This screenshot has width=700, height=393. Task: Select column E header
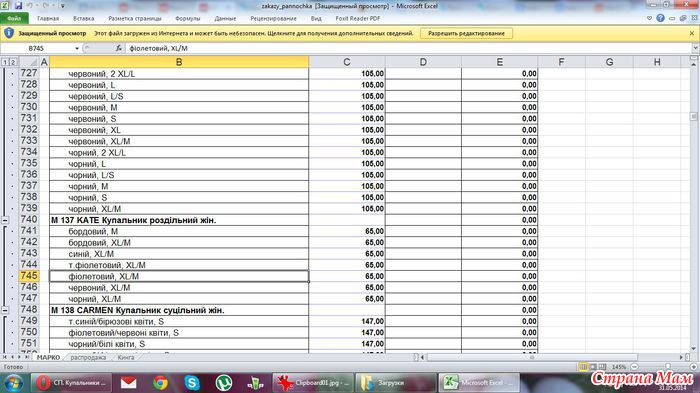[500, 62]
